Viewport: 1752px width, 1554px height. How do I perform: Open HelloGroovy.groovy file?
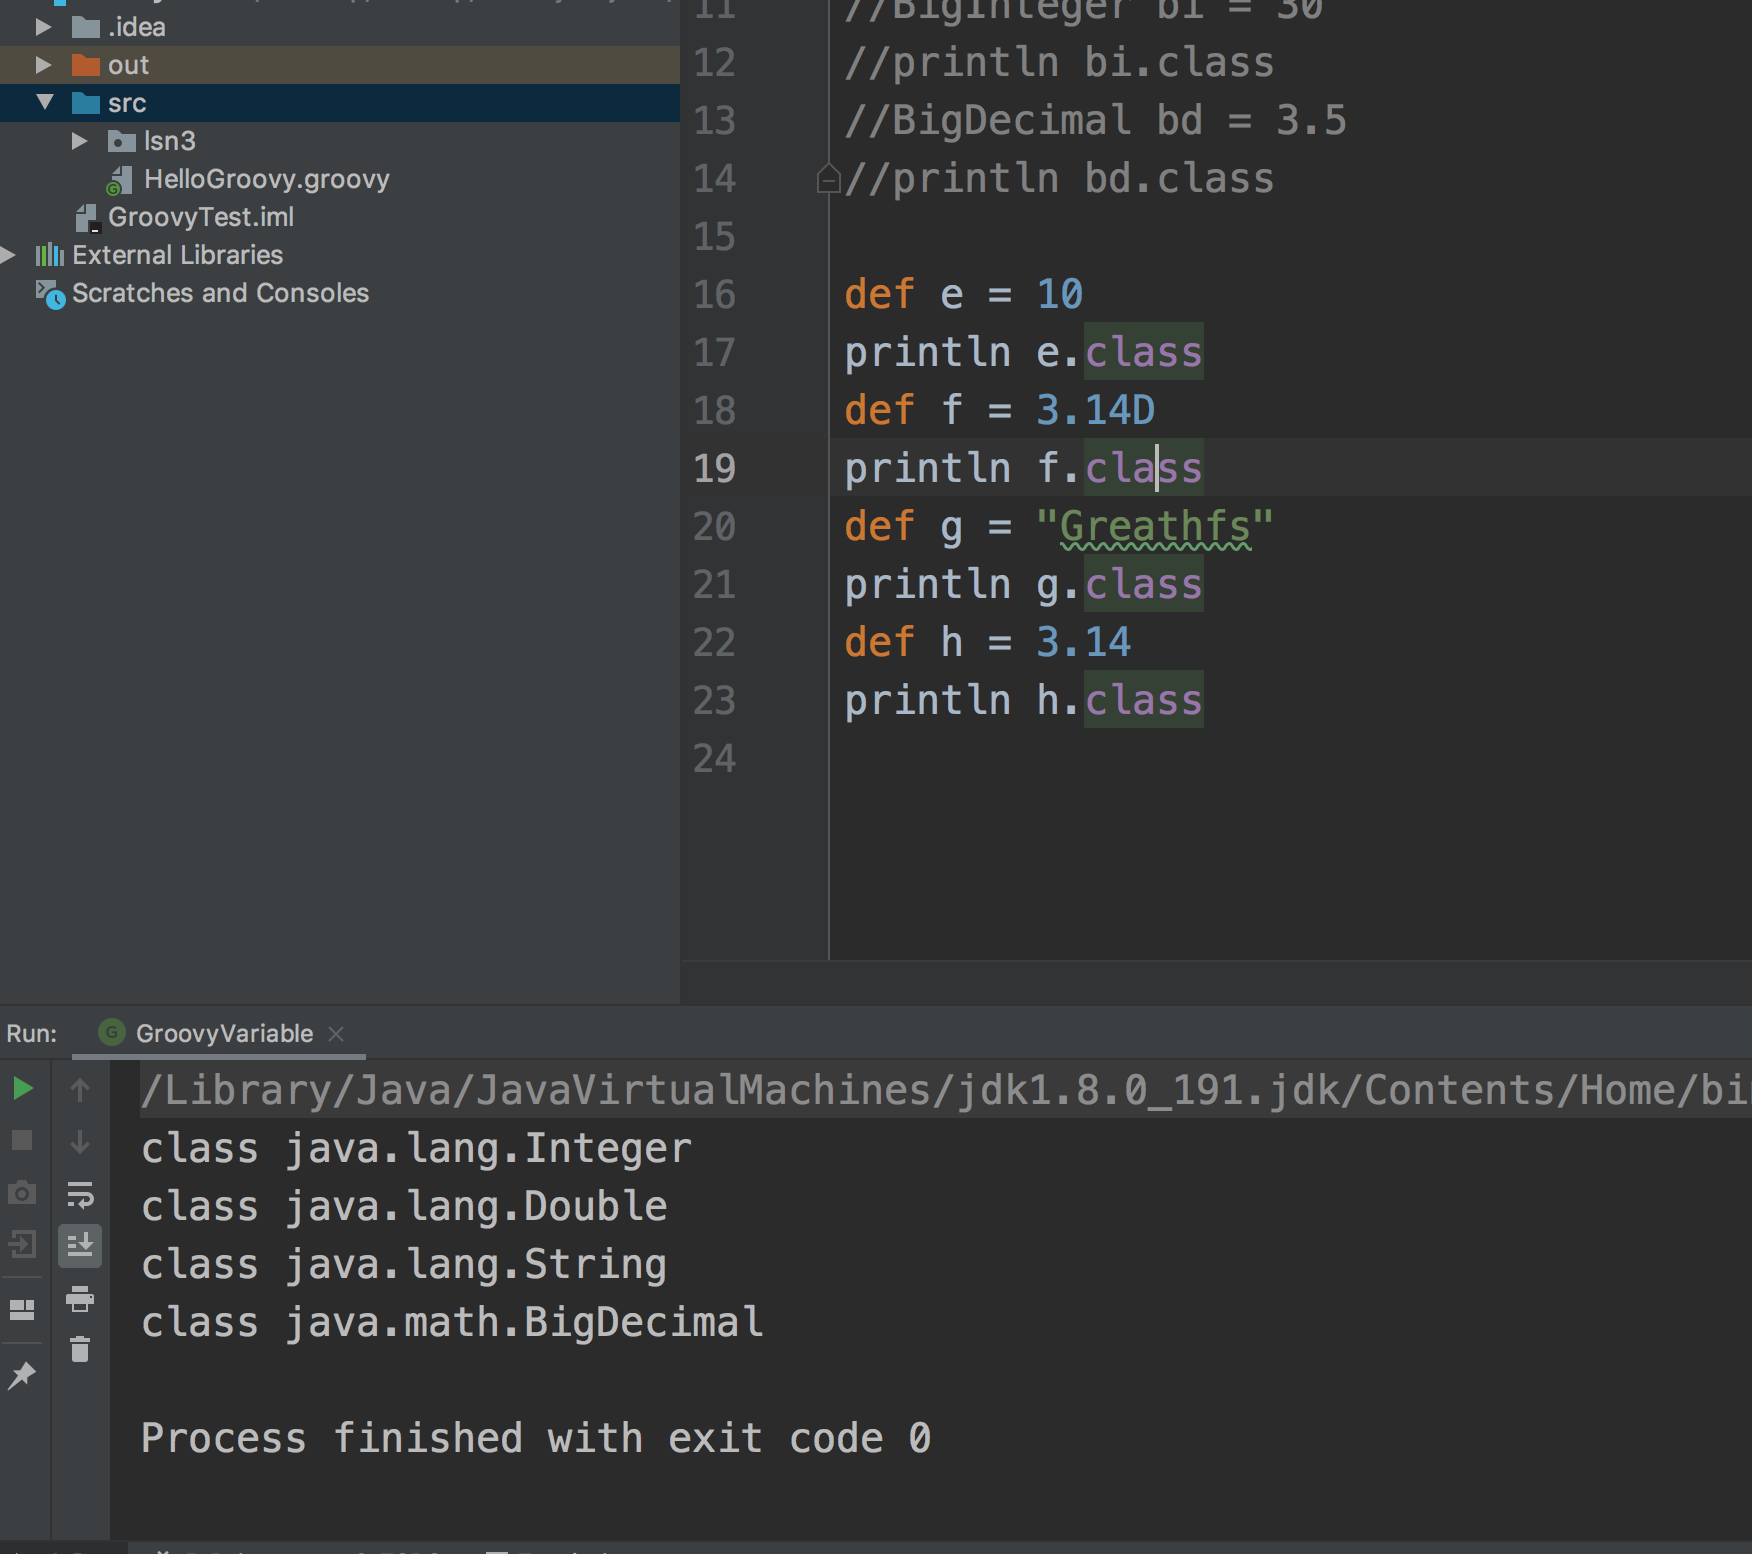266,179
